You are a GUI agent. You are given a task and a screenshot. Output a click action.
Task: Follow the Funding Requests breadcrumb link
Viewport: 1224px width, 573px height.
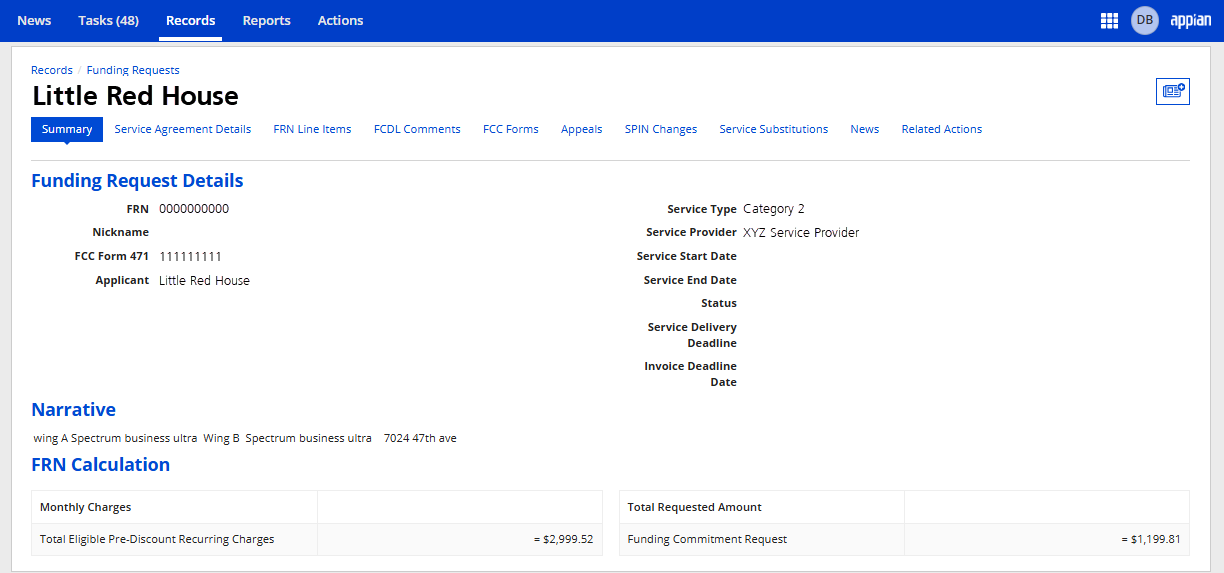coord(133,70)
